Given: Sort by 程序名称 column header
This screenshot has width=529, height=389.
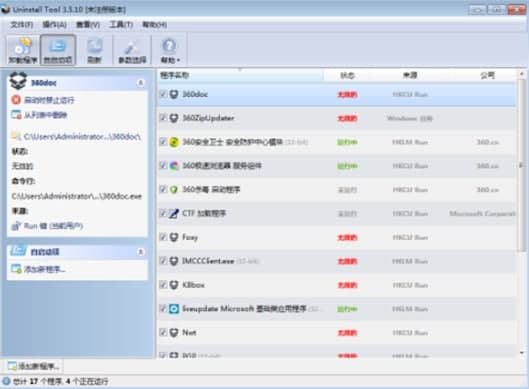Looking at the screenshot, I should pos(240,75).
